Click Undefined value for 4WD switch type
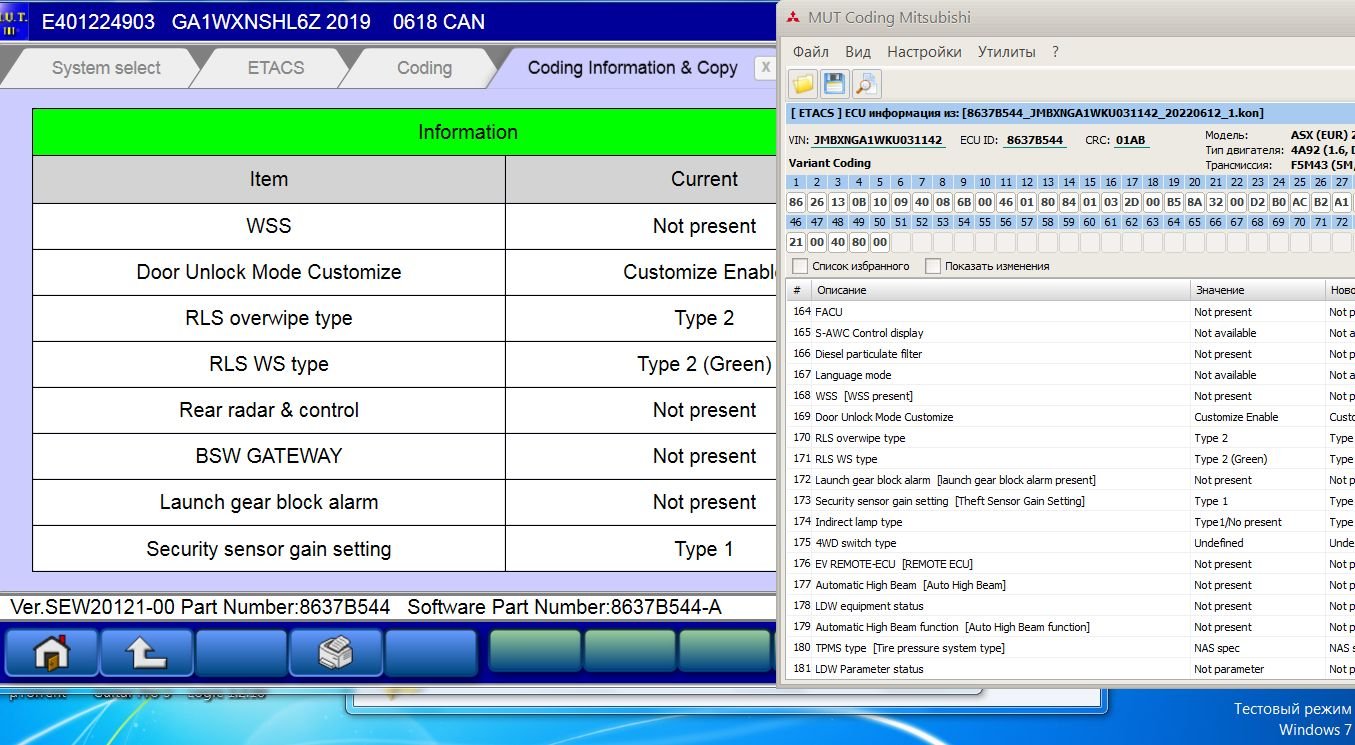1355x745 pixels. coord(1219,543)
